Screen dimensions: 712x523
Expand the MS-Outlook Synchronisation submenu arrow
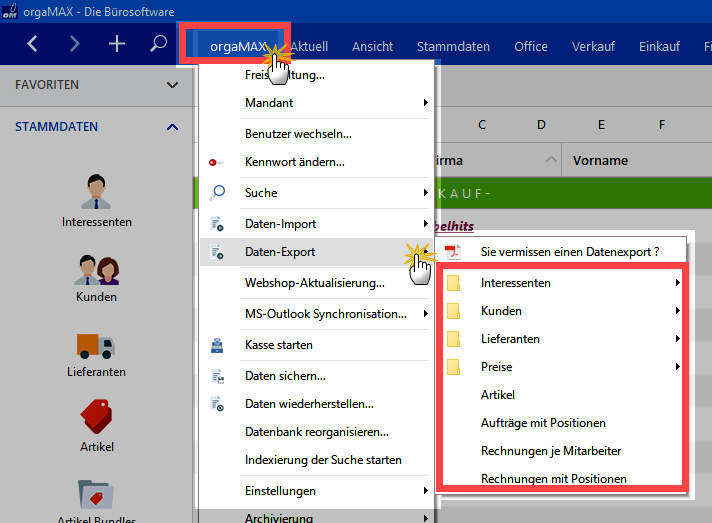point(425,313)
